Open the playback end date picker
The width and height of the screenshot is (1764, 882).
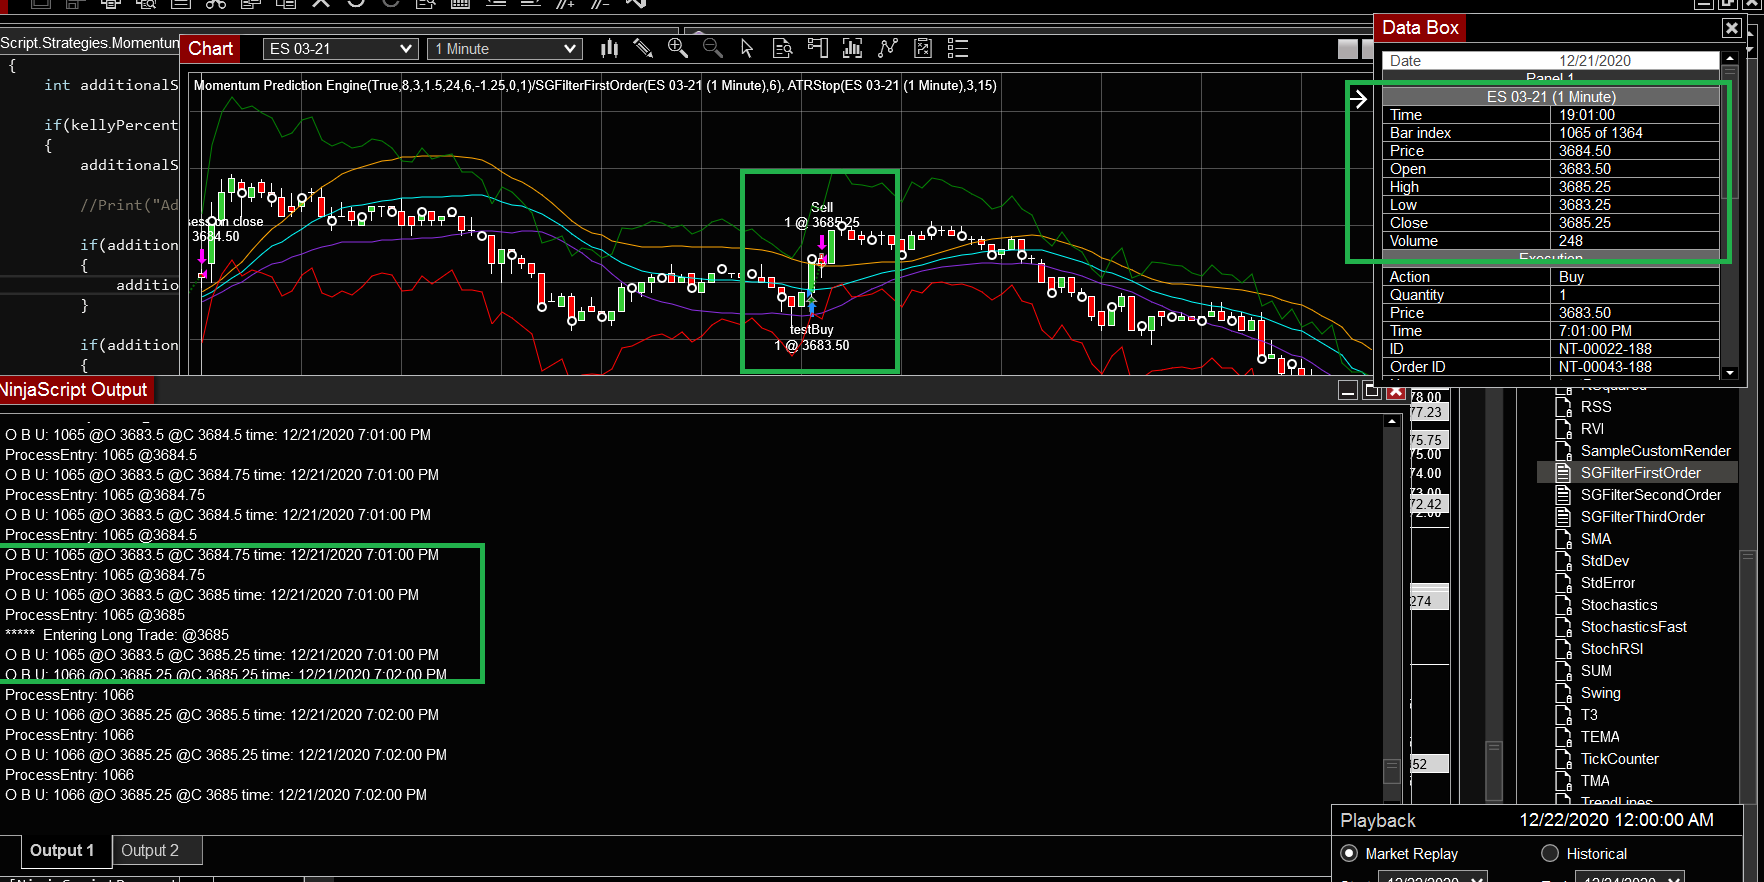[x=1630, y=876]
